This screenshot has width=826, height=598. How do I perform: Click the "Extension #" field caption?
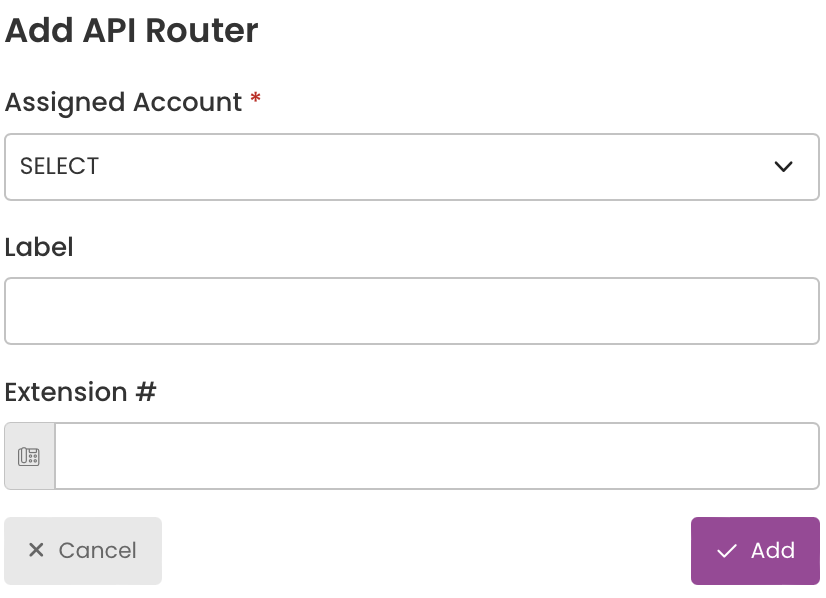[x=81, y=391]
